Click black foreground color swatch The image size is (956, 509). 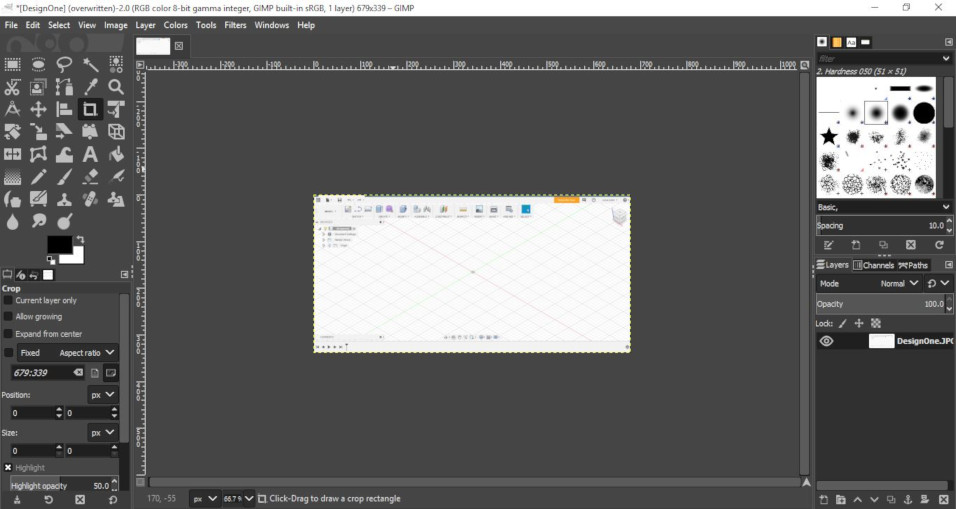click(60, 245)
